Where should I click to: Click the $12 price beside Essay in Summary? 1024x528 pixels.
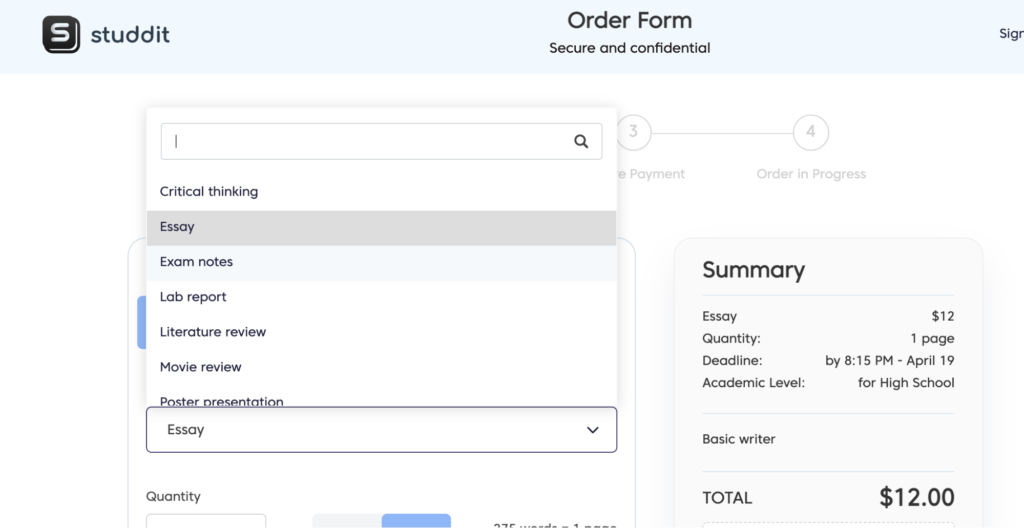point(943,317)
